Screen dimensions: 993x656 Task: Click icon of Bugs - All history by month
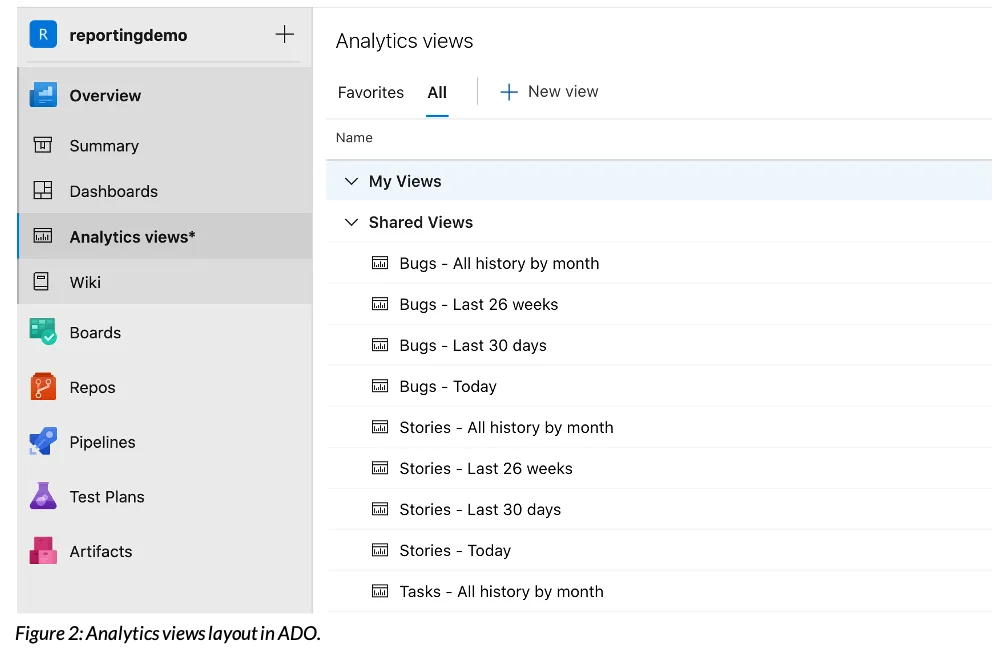tap(380, 263)
